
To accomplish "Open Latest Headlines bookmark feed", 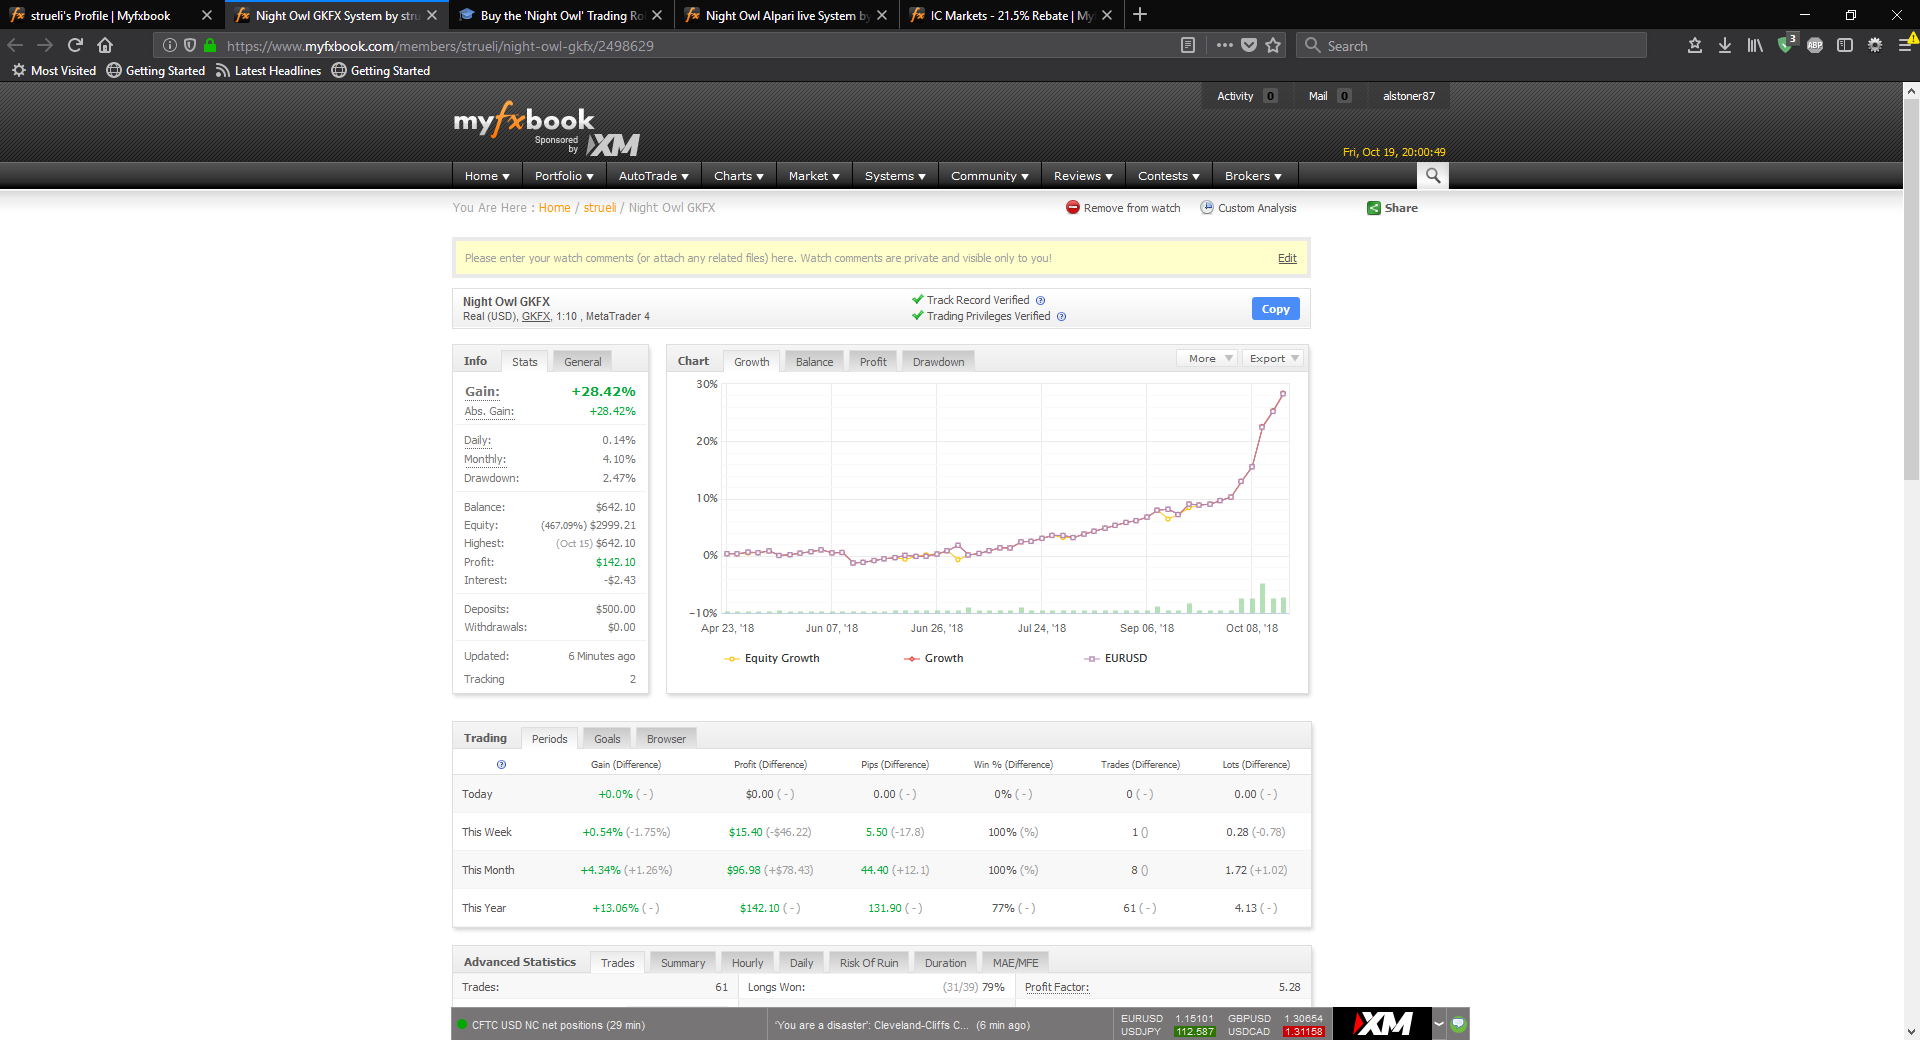I will [268, 70].
